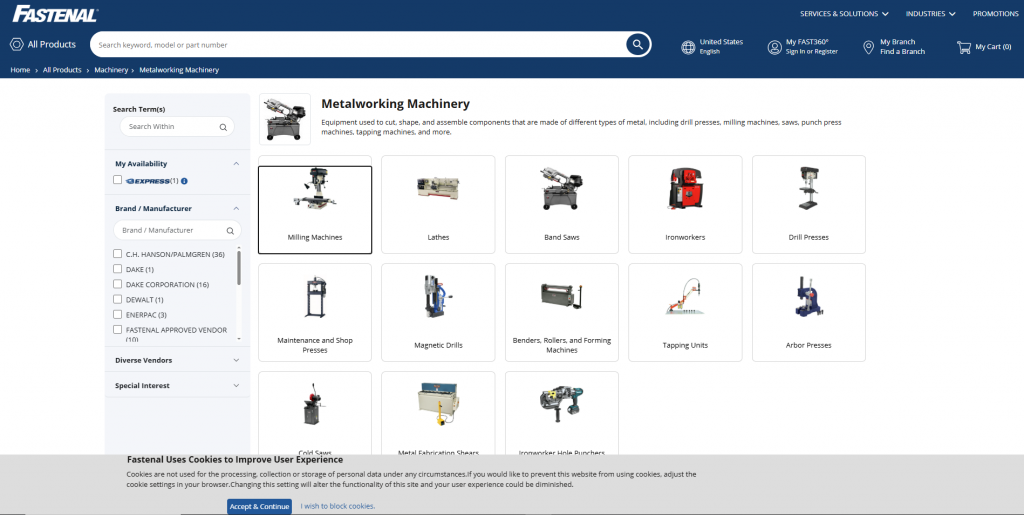
Task: Collapse the Brand / Manufacturer section
Action: point(236,209)
